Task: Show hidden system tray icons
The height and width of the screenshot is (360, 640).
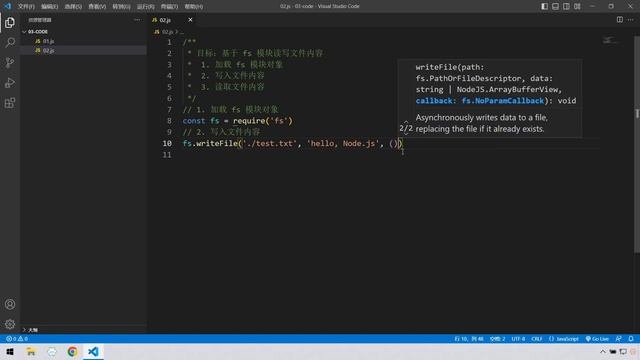Action: coord(603,351)
